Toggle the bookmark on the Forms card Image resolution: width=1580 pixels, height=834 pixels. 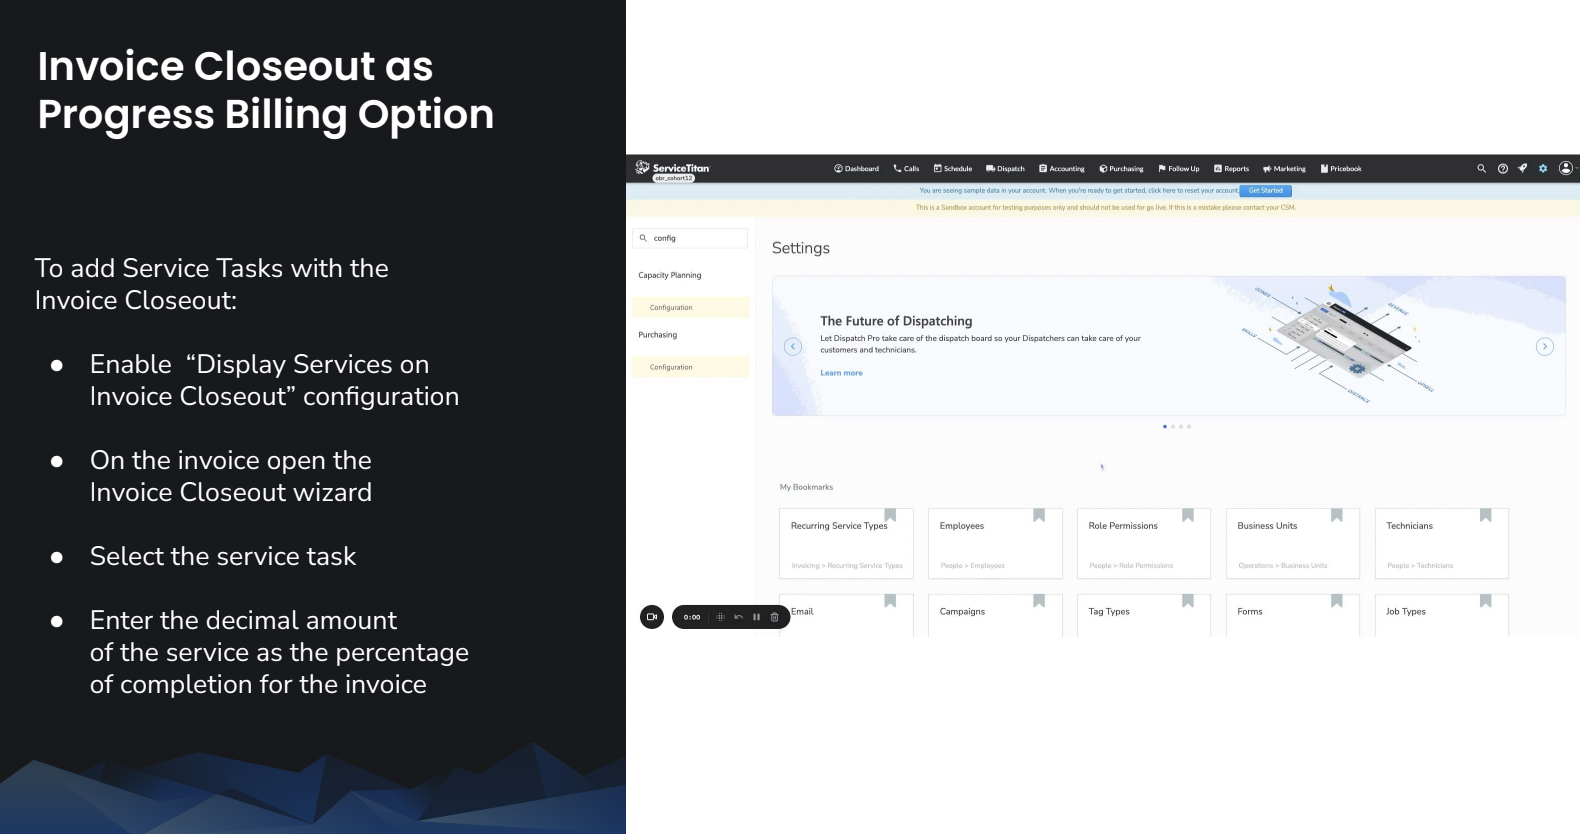(x=1337, y=601)
